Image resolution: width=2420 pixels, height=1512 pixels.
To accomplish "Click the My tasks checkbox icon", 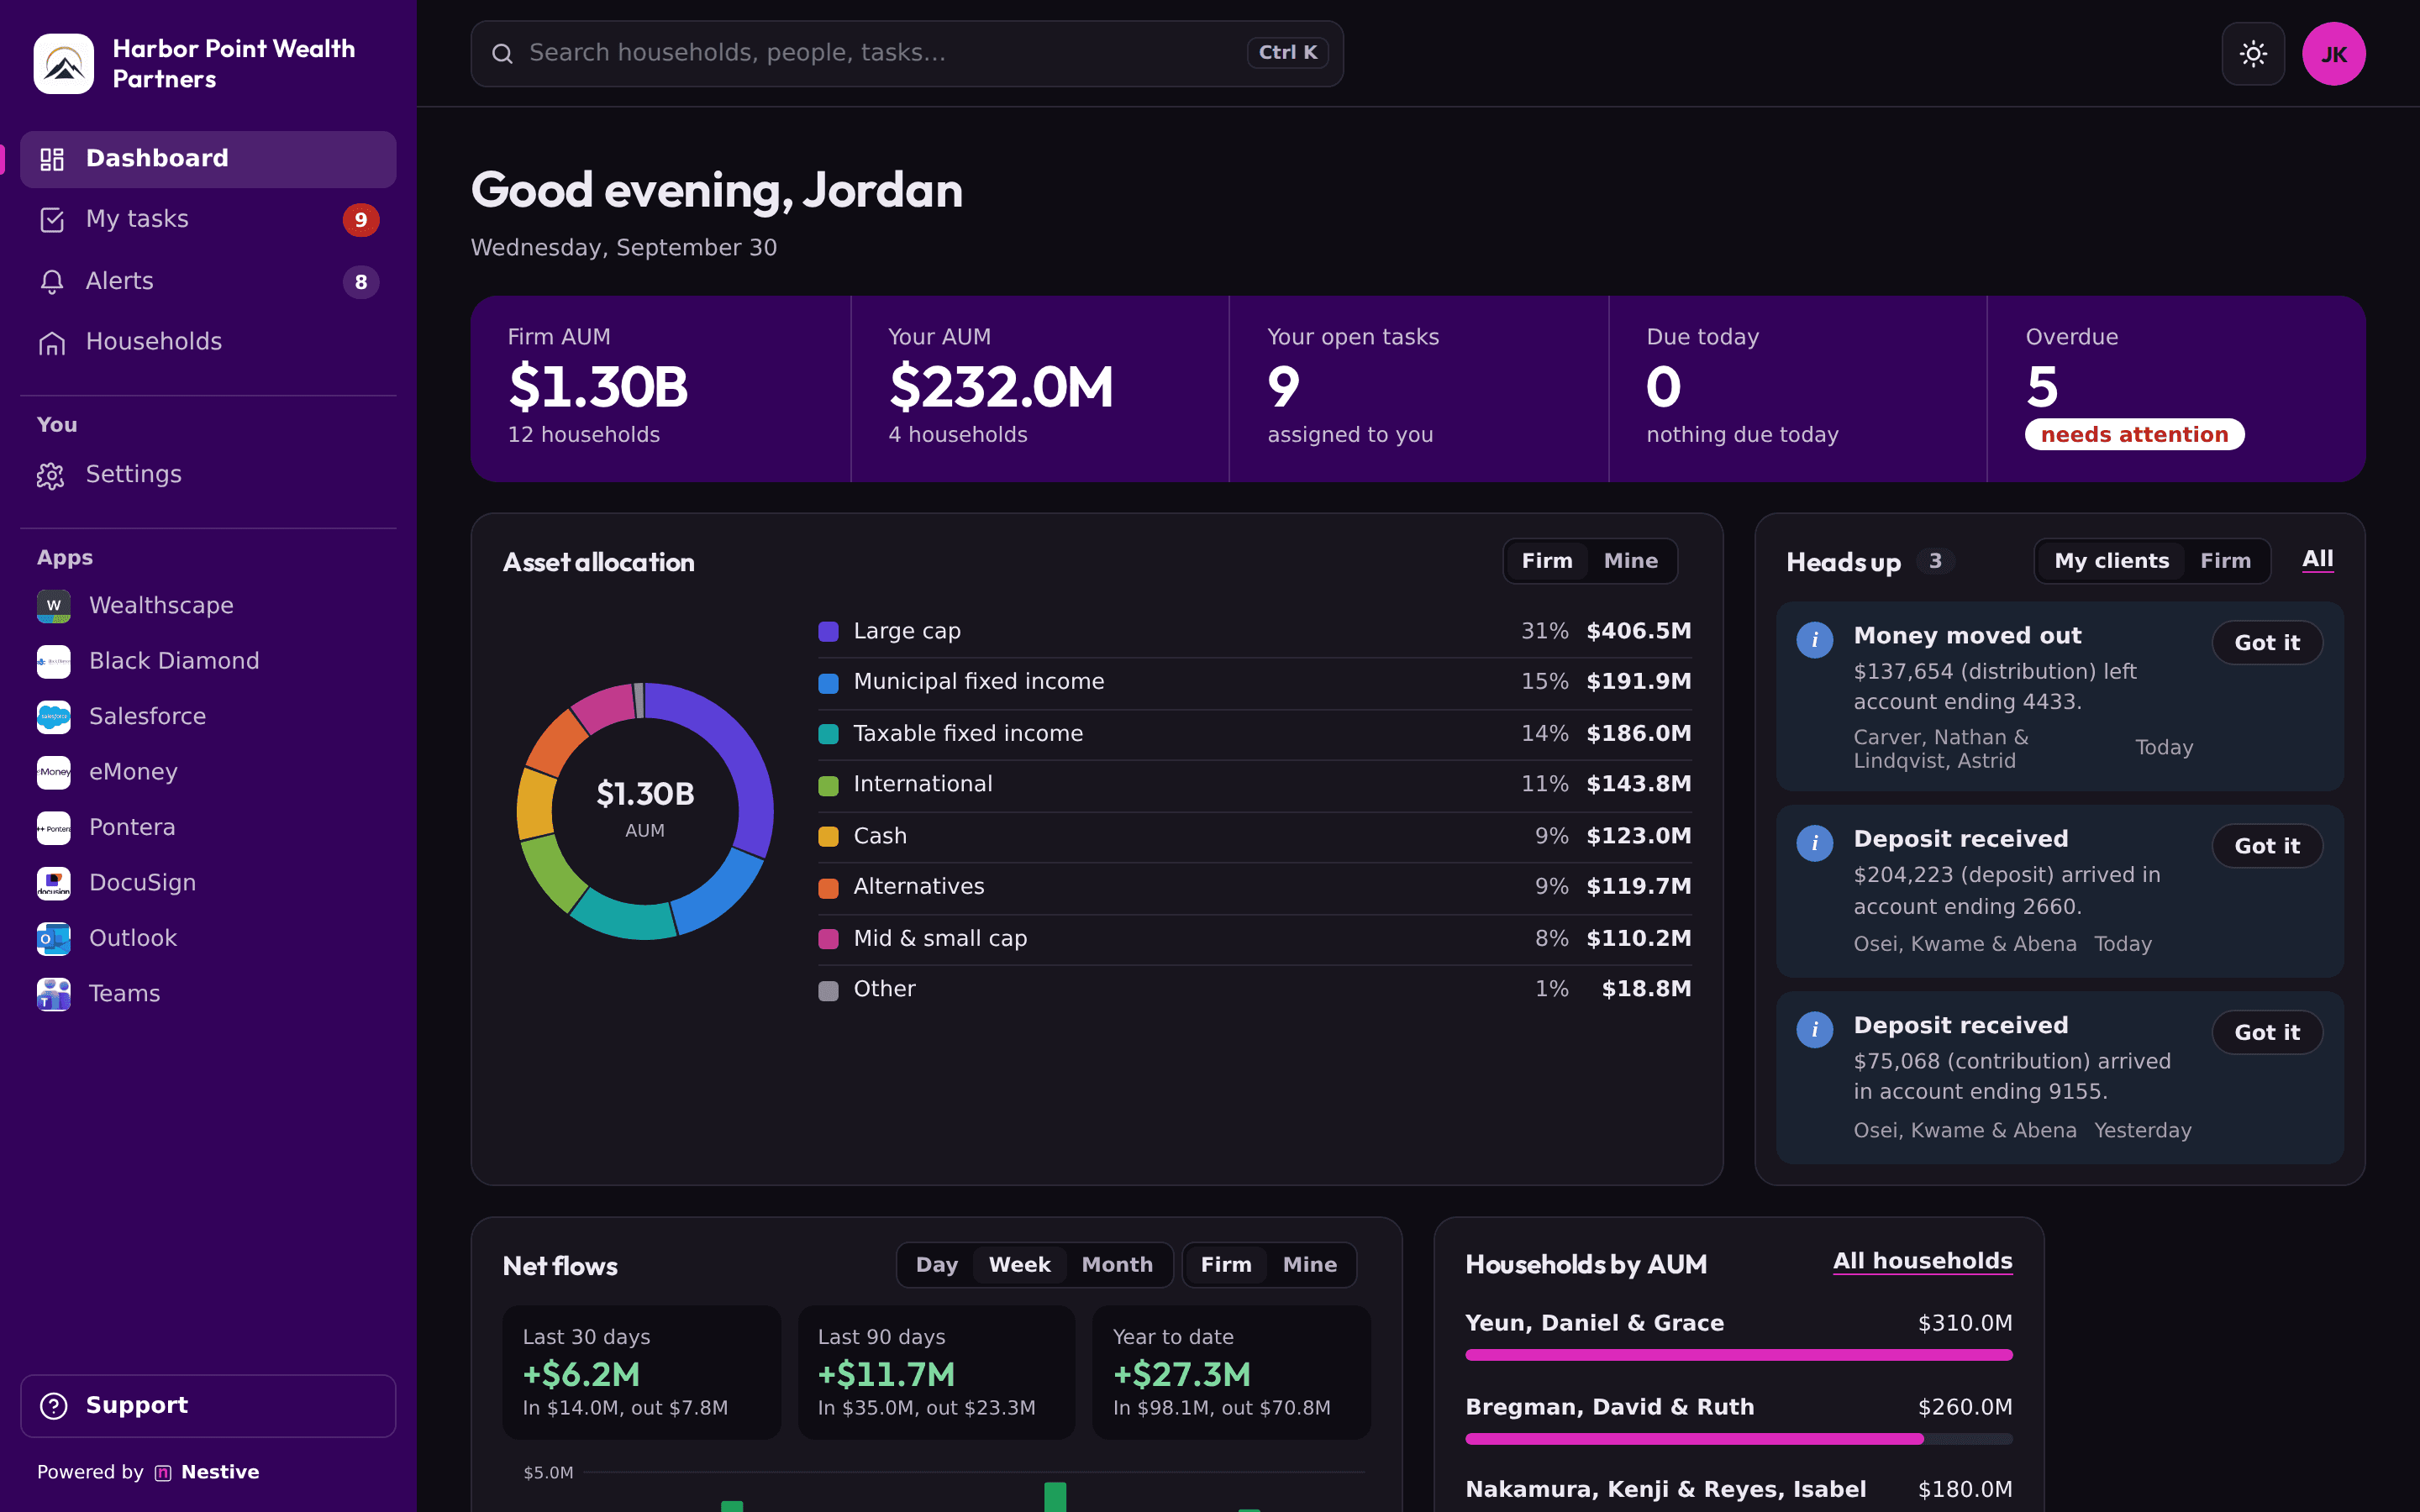I will [x=52, y=220].
